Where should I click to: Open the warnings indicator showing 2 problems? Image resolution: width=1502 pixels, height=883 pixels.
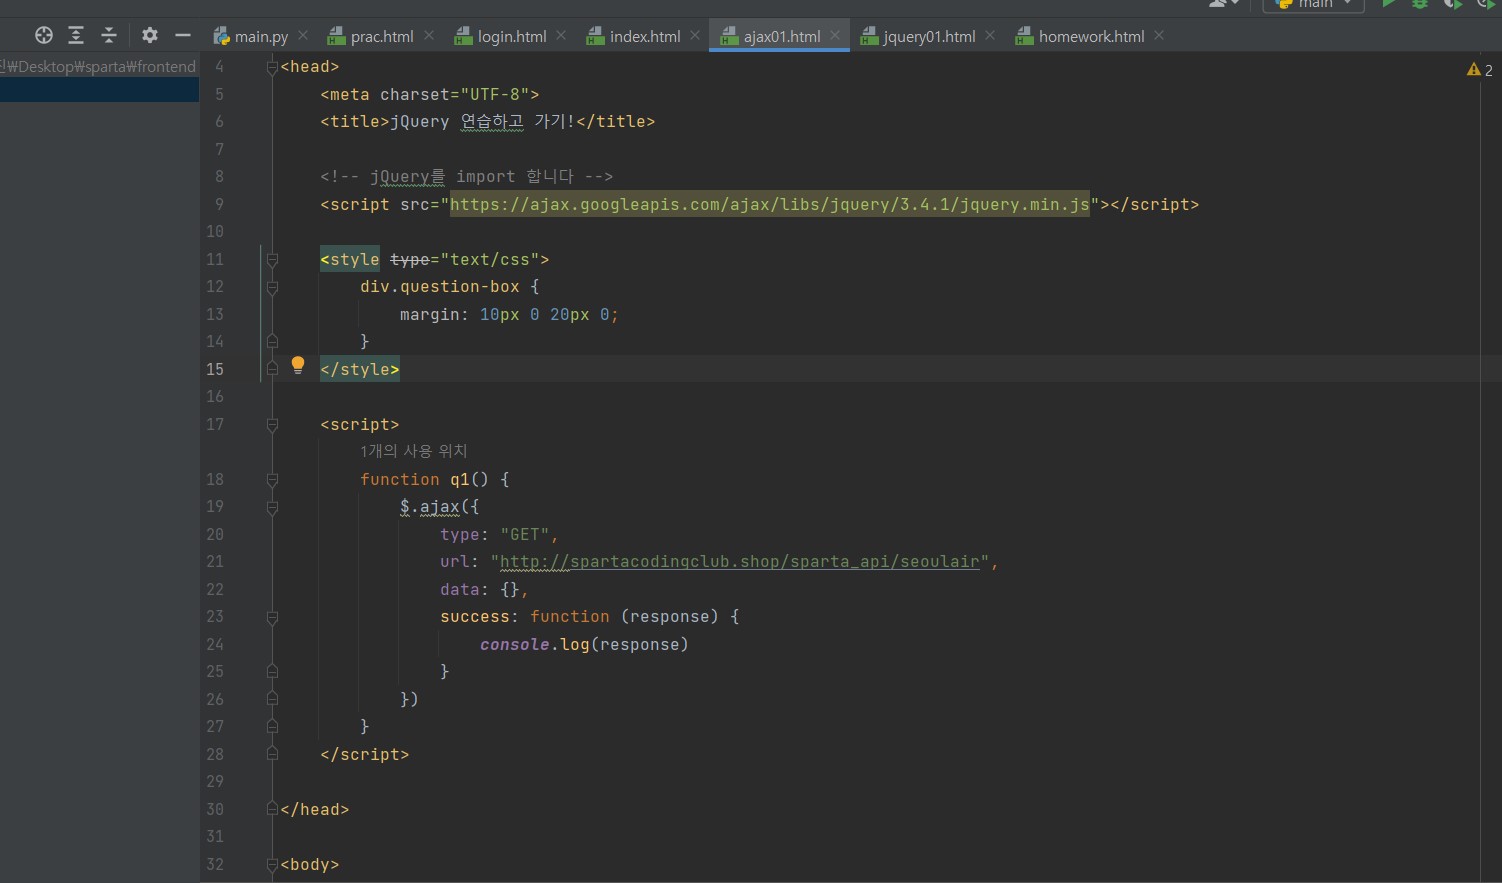click(x=1480, y=70)
